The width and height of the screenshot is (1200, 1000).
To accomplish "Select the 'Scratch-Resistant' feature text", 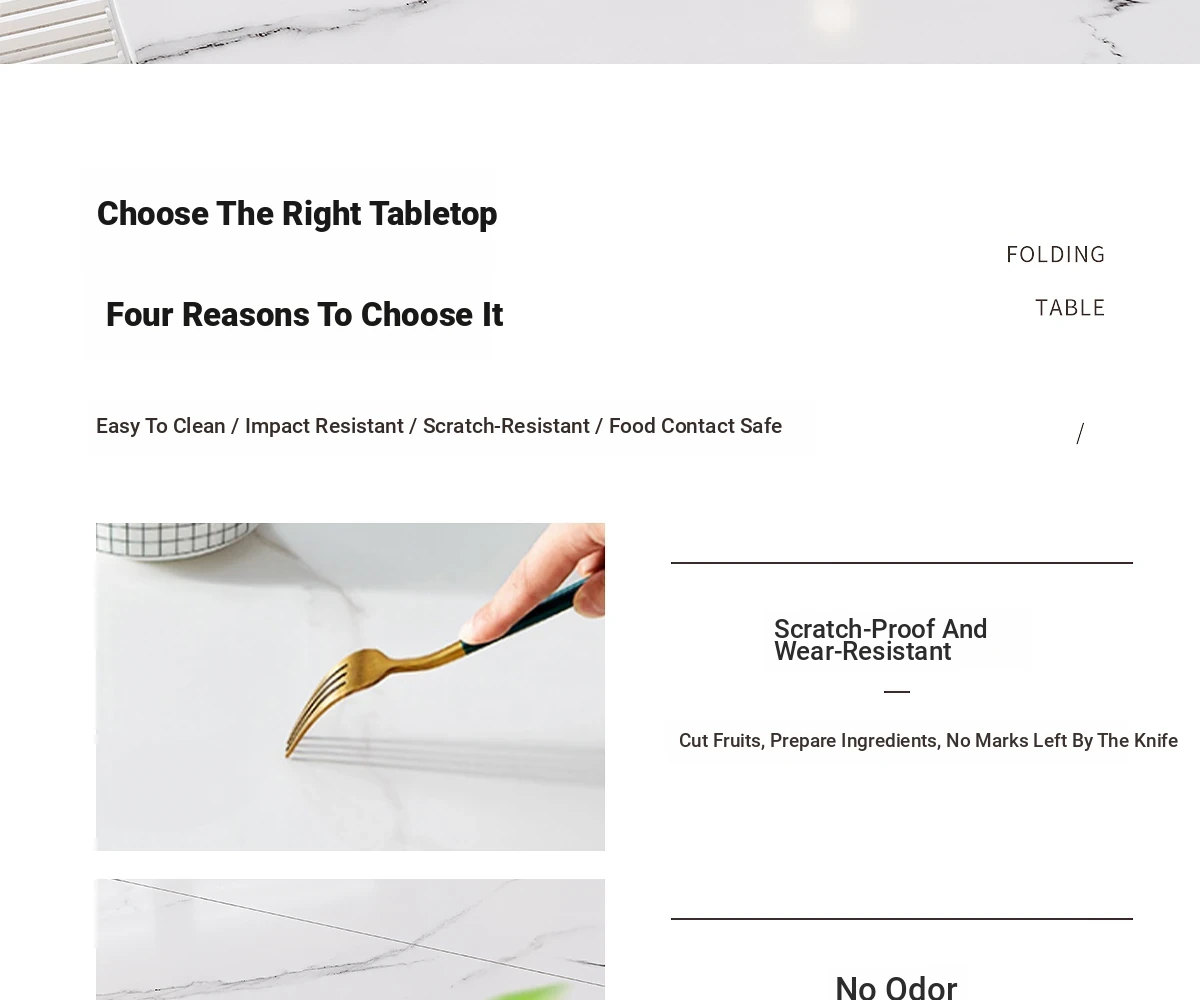I will [506, 426].
